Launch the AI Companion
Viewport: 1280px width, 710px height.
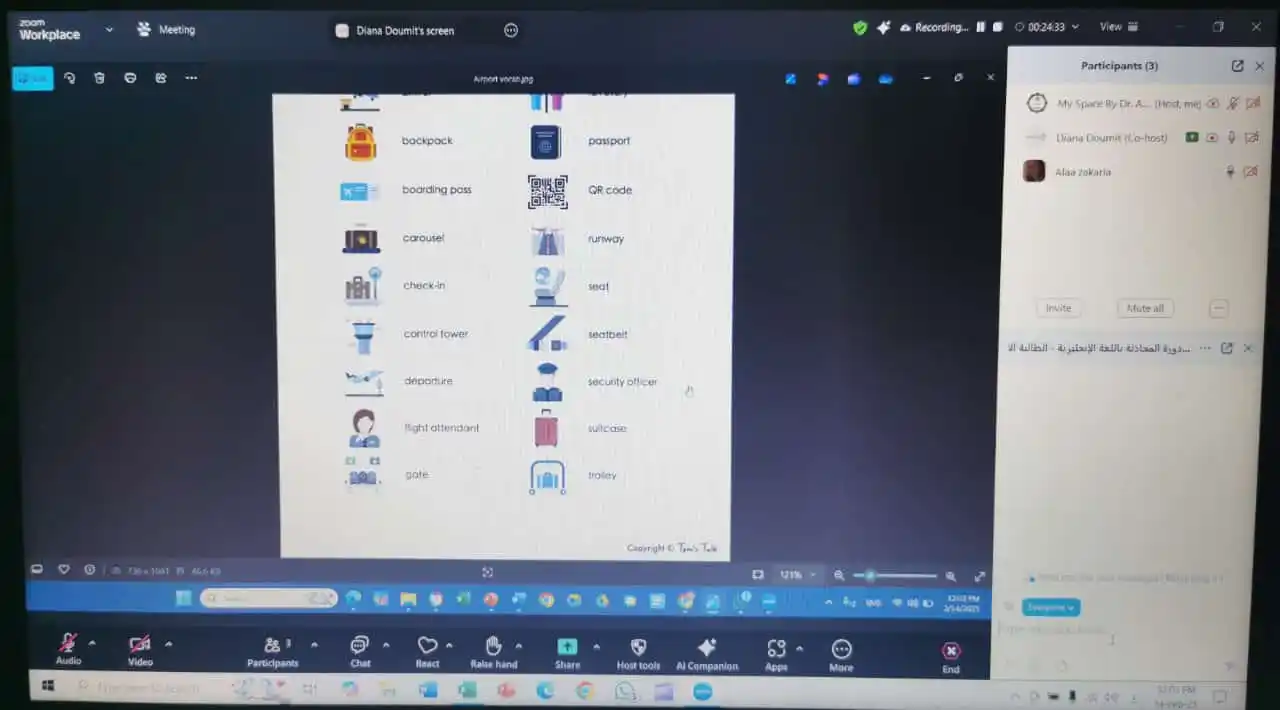[x=707, y=647]
